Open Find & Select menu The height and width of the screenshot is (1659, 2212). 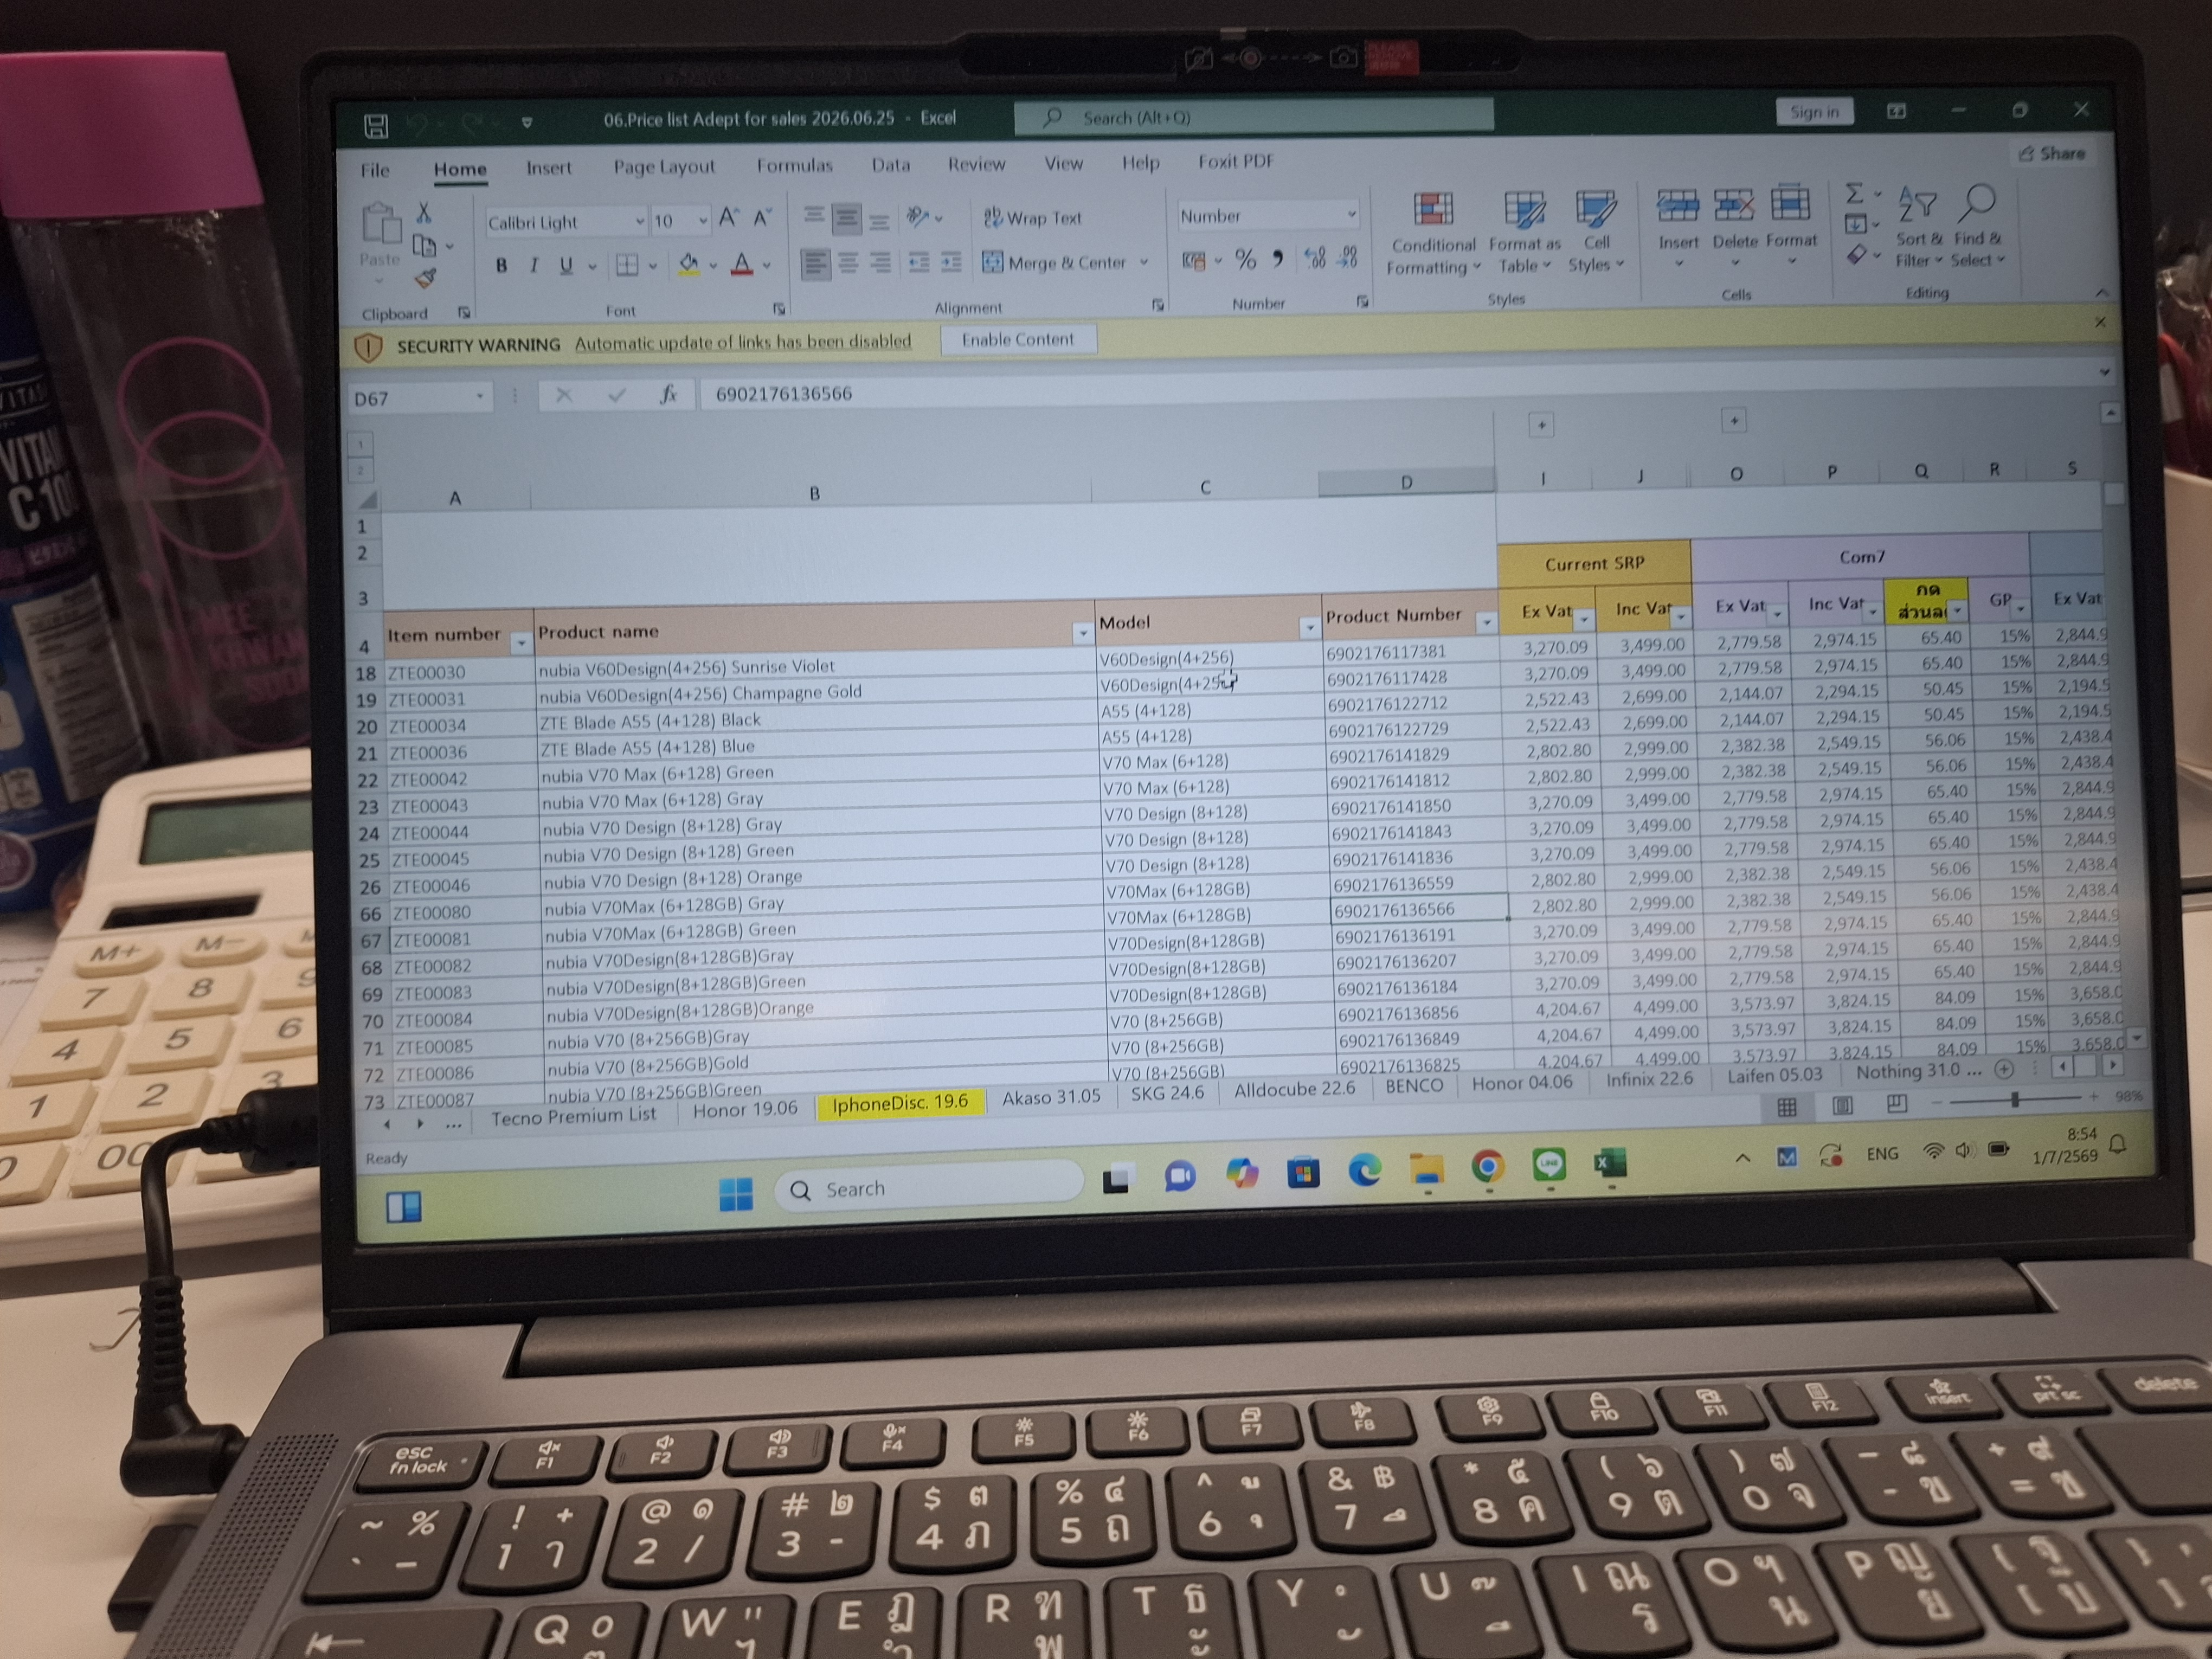click(1978, 225)
